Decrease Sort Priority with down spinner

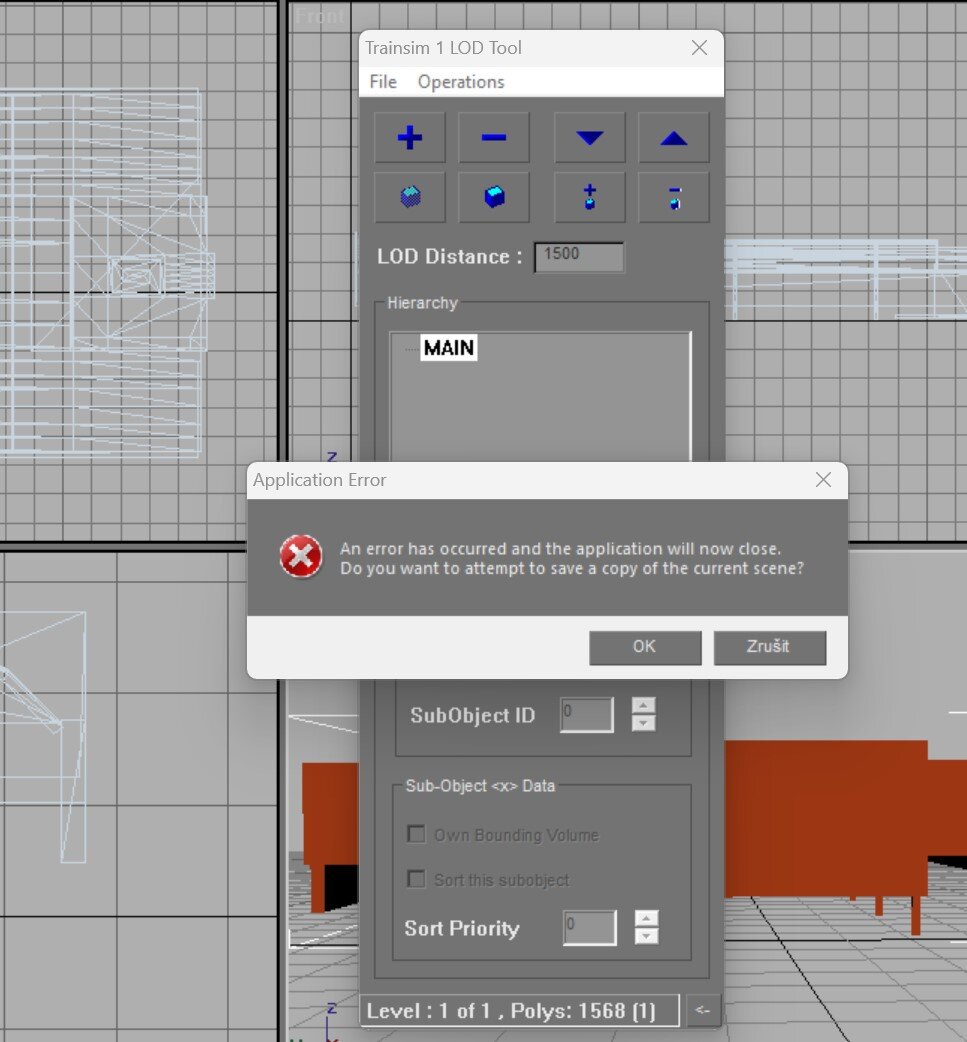(647, 936)
